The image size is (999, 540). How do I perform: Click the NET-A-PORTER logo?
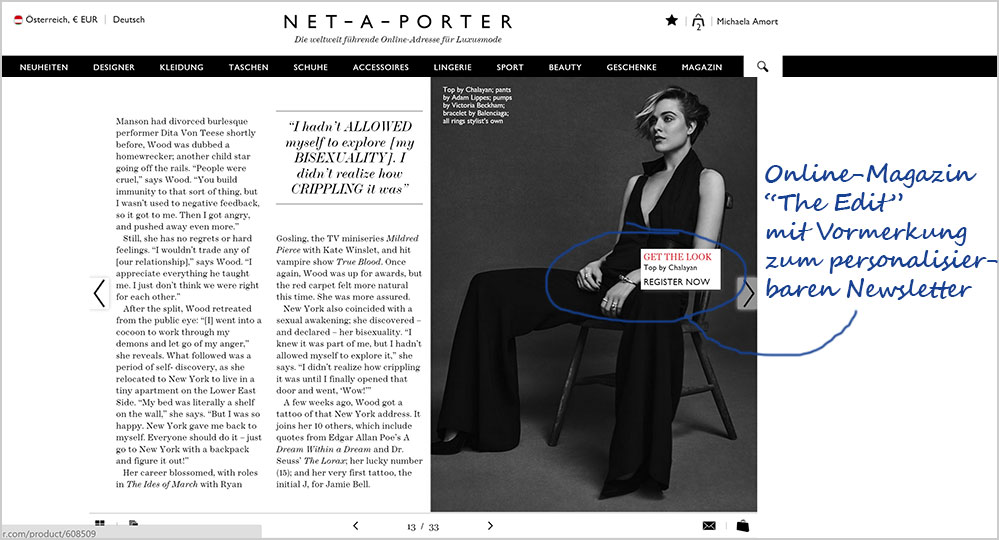398,22
